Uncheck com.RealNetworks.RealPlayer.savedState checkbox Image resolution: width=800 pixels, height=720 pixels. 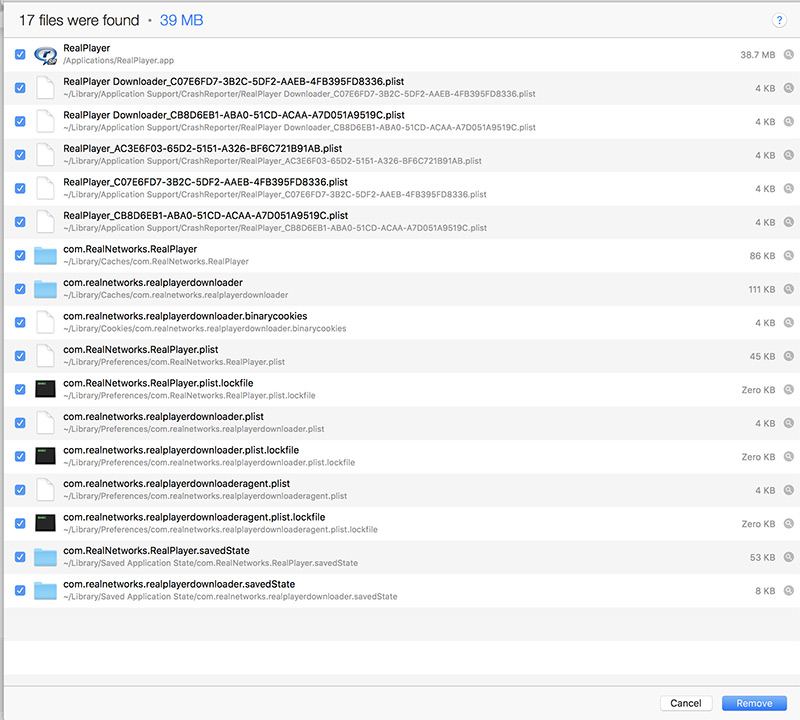(20, 557)
